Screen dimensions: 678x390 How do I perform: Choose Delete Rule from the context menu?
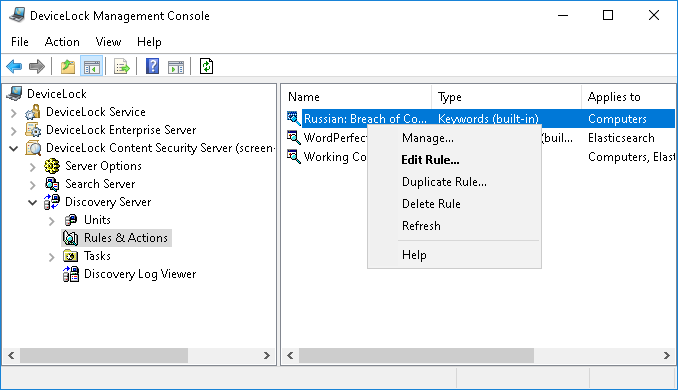pos(431,204)
